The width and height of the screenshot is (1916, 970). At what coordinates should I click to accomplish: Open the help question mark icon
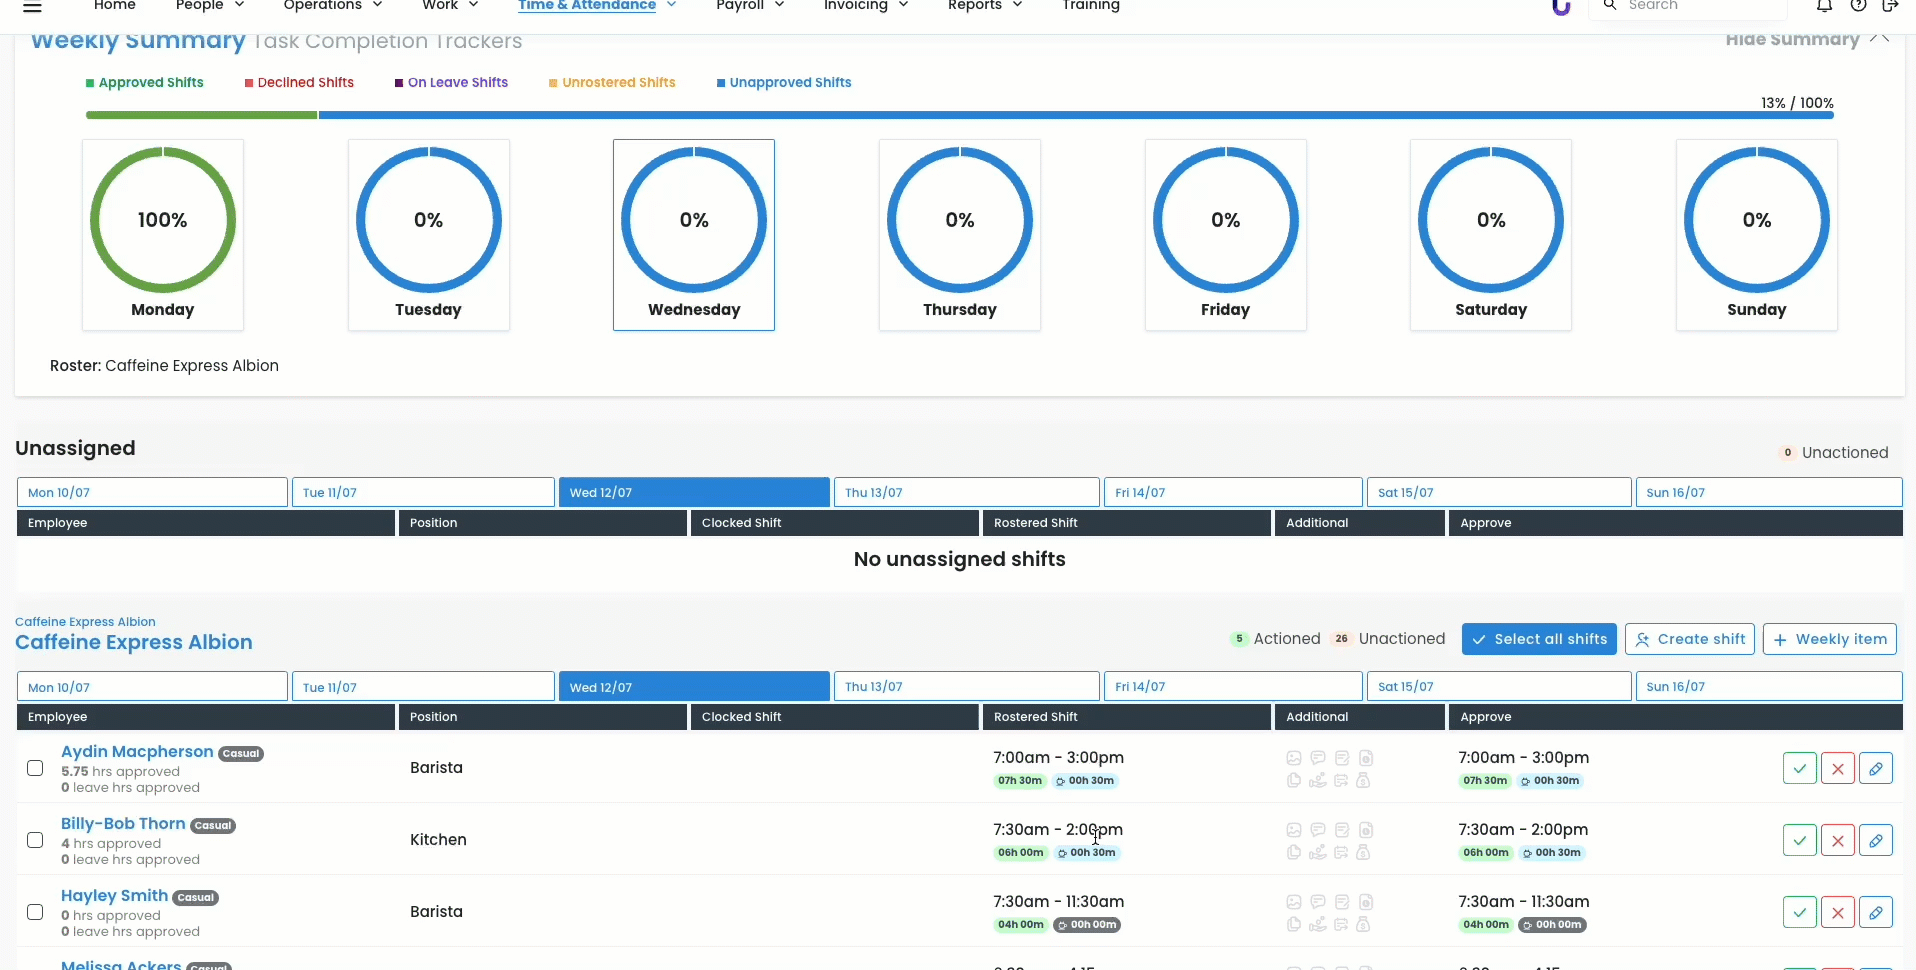click(x=1858, y=6)
